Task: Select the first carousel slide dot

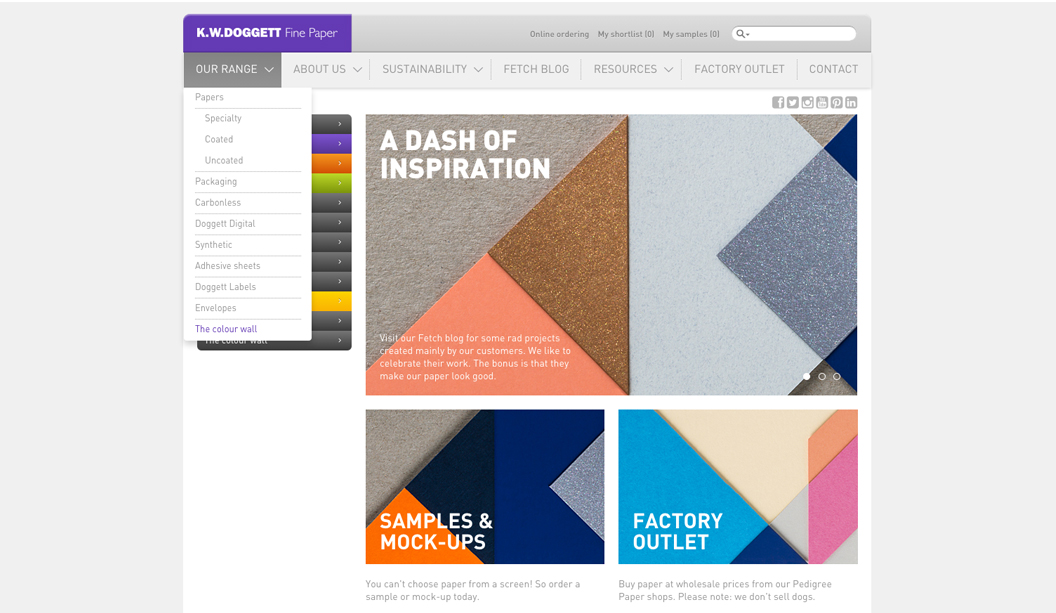Action: click(x=807, y=377)
